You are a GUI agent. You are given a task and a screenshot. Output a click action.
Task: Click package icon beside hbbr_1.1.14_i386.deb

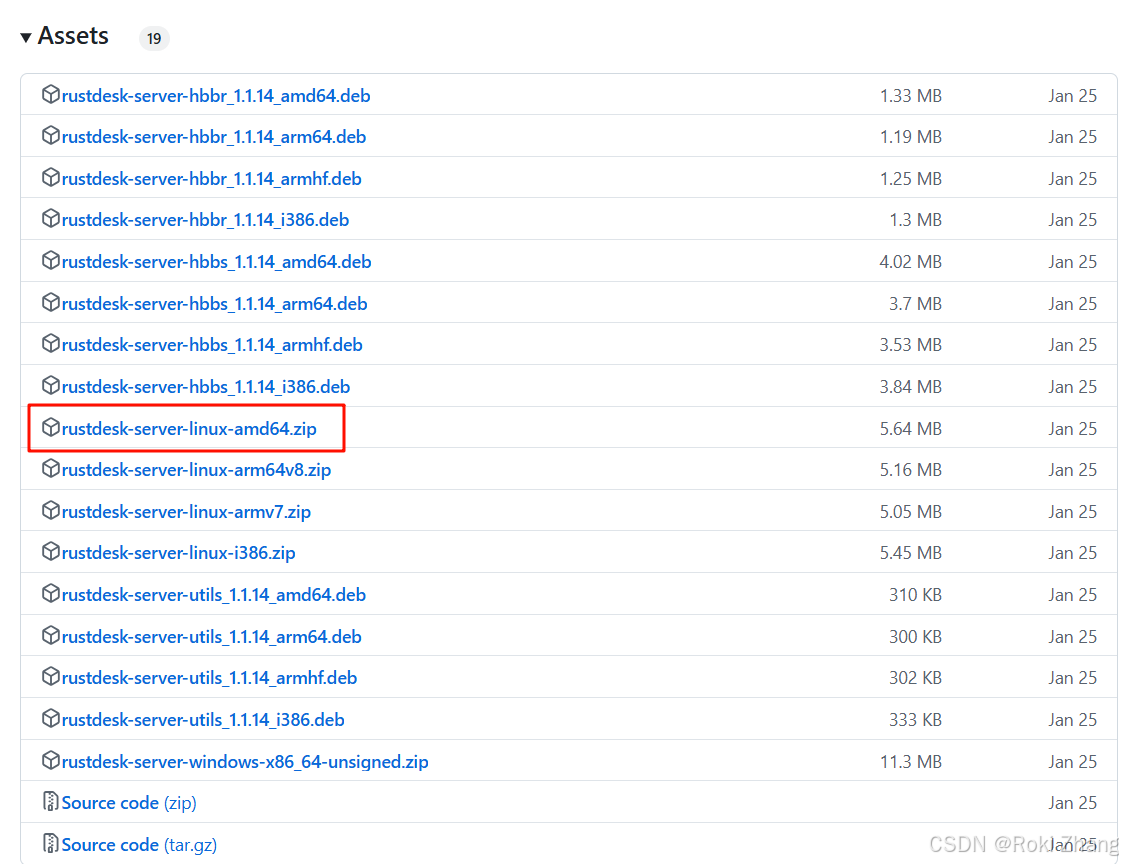pyautogui.click(x=51, y=219)
